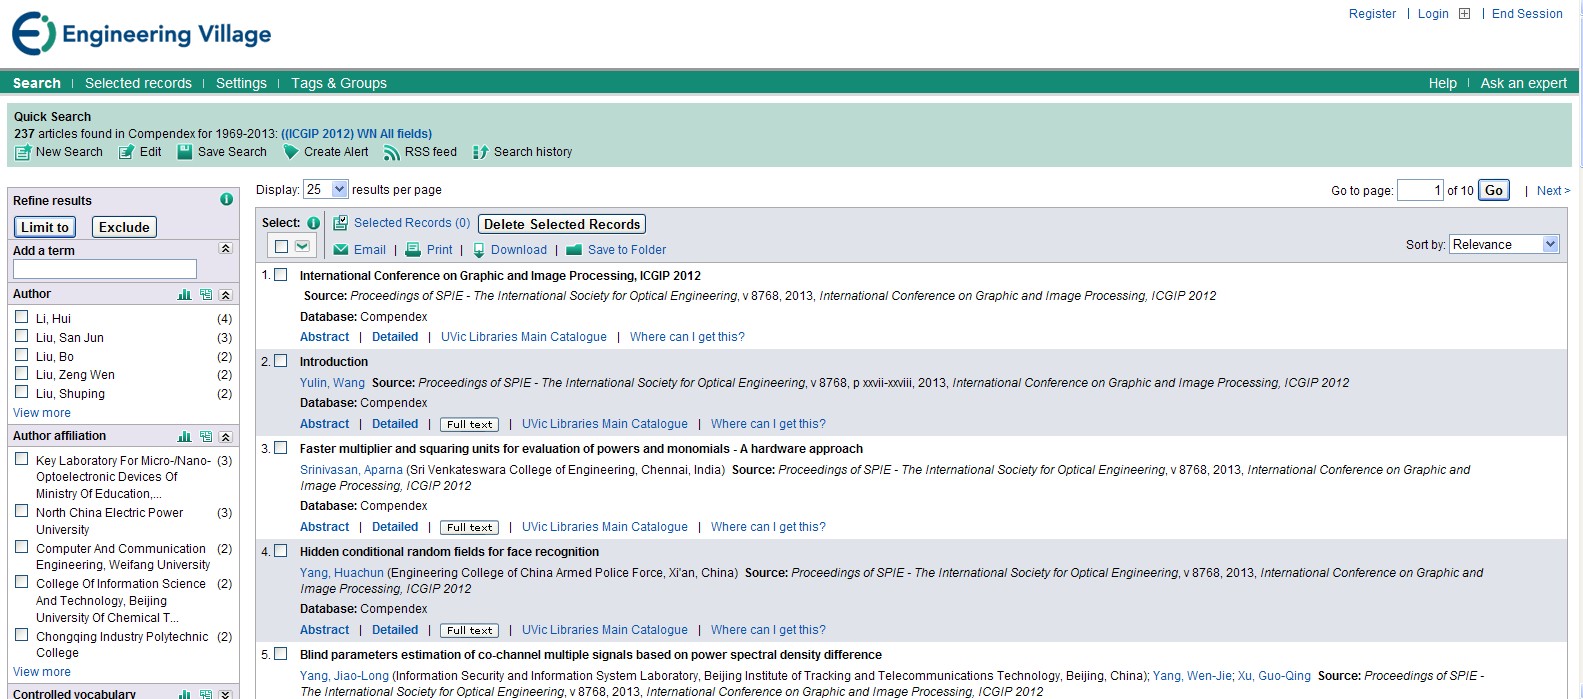Click the RSS feed icon

pos(391,152)
